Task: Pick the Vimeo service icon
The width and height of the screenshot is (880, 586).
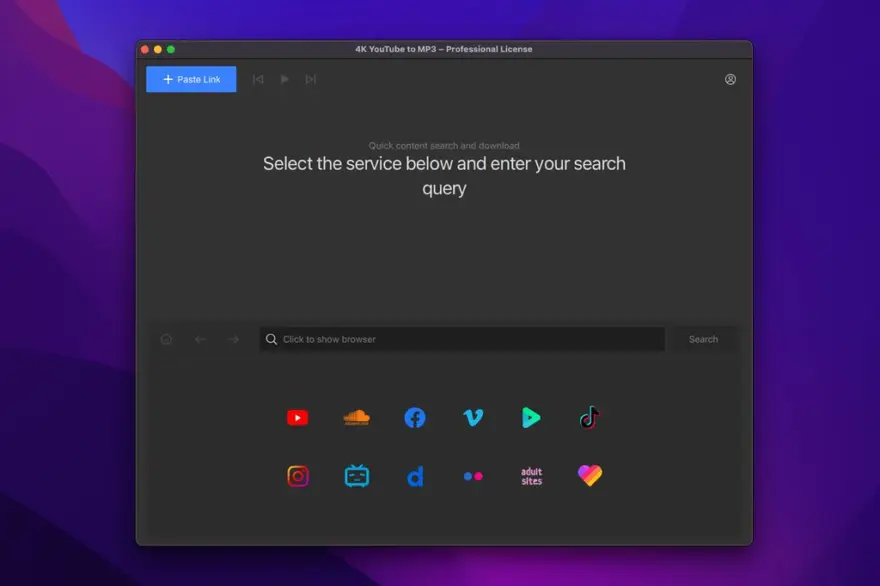Action: coord(473,418)
